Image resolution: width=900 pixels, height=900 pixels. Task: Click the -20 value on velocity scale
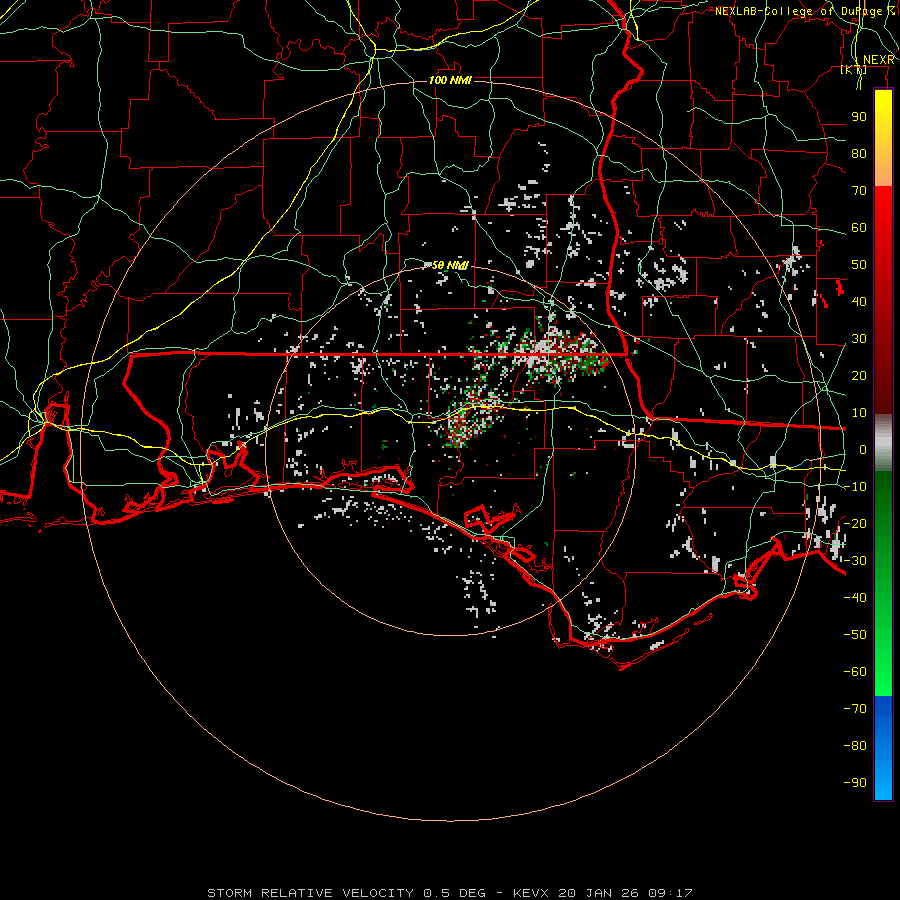pos(855,523)
